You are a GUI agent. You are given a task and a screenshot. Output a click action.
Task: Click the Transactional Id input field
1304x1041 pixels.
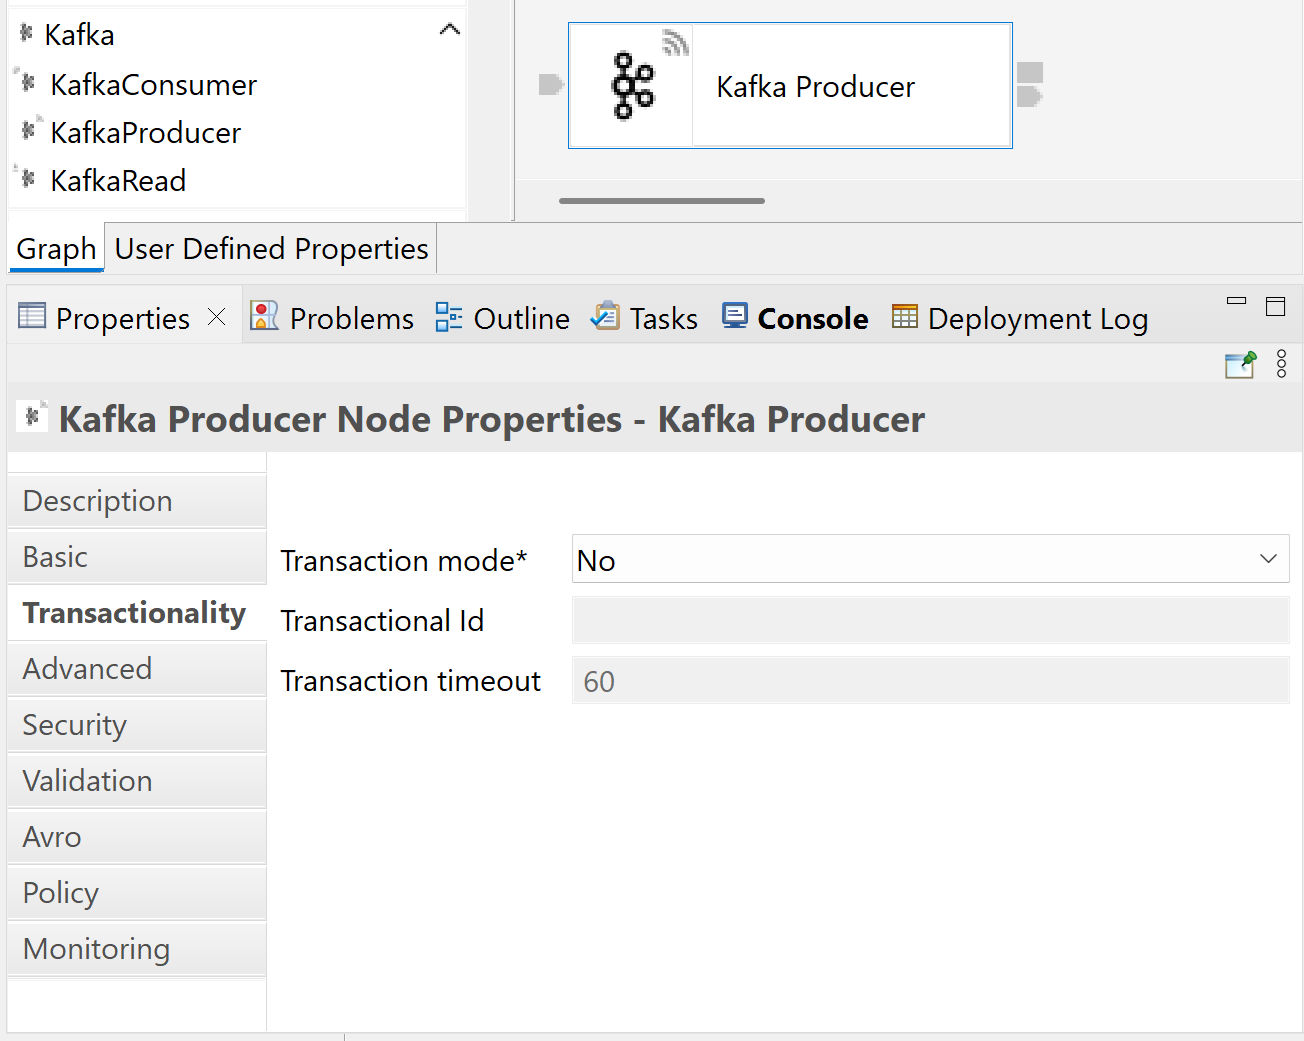click(930, 621)
